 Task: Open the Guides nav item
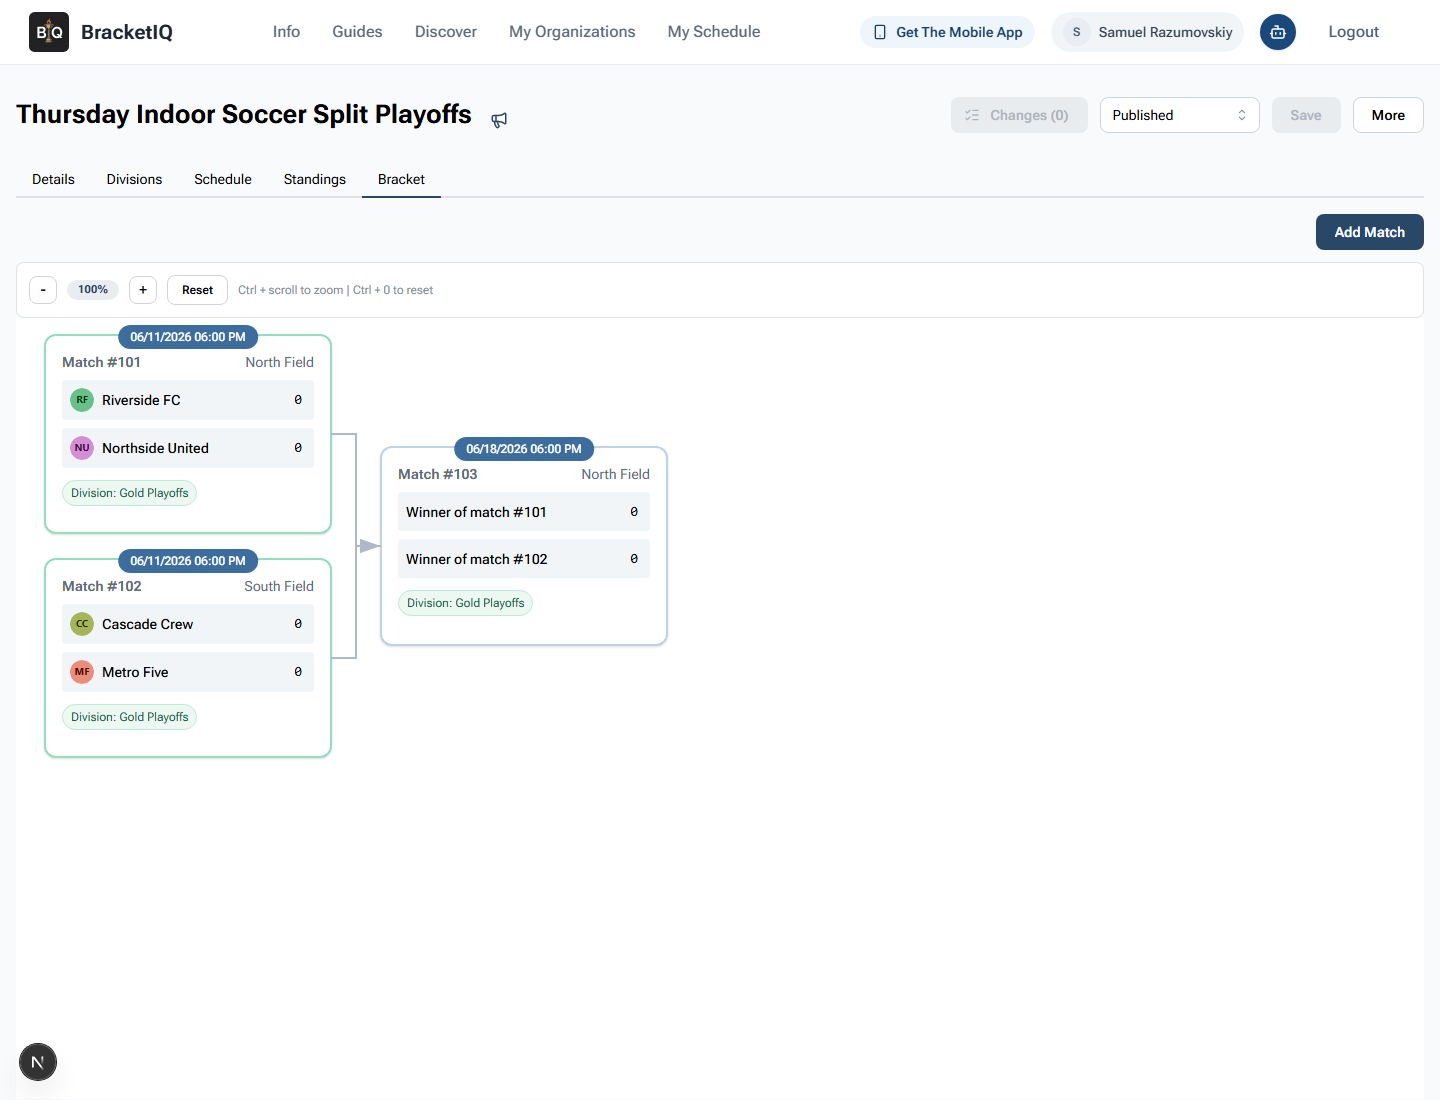[357, 32]
